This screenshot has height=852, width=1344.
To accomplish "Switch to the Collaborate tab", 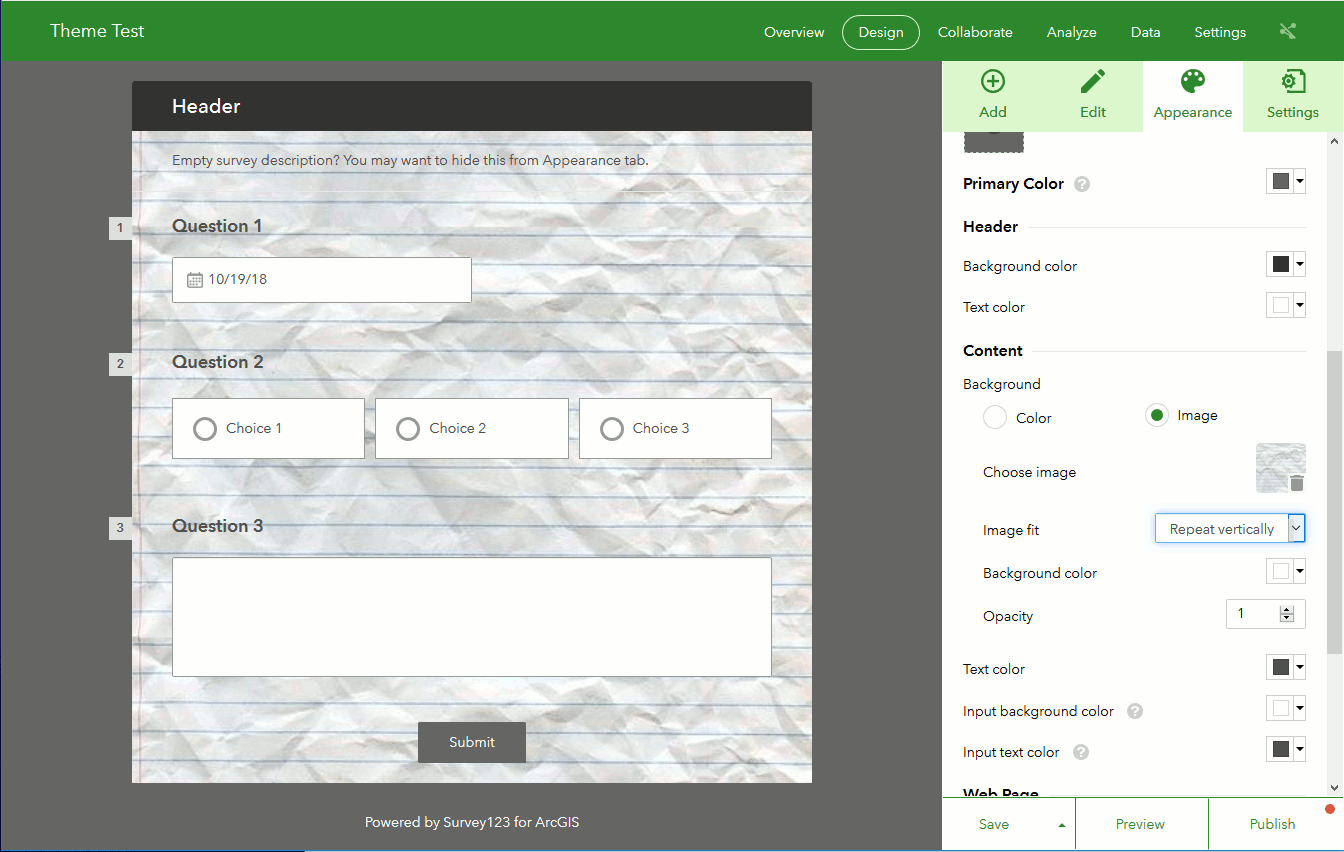I will pos(975,32).
